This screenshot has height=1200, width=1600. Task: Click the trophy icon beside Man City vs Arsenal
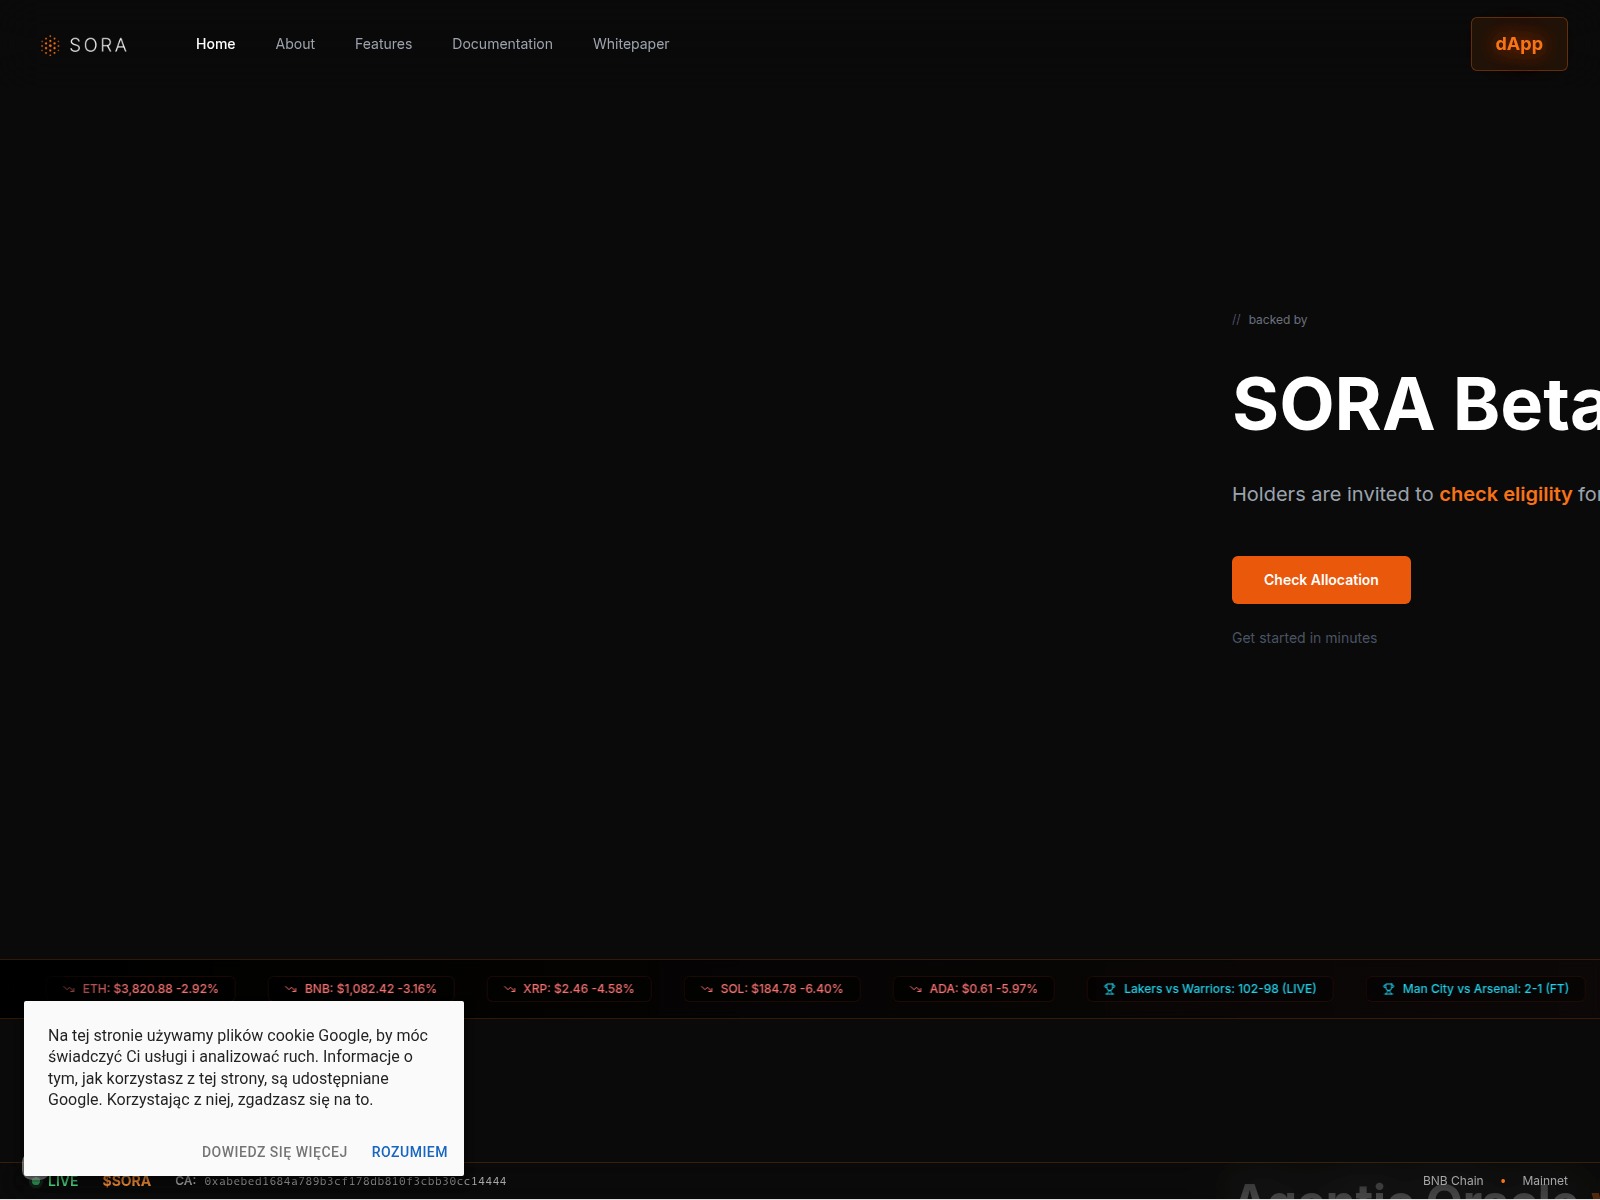[1388, 989]
